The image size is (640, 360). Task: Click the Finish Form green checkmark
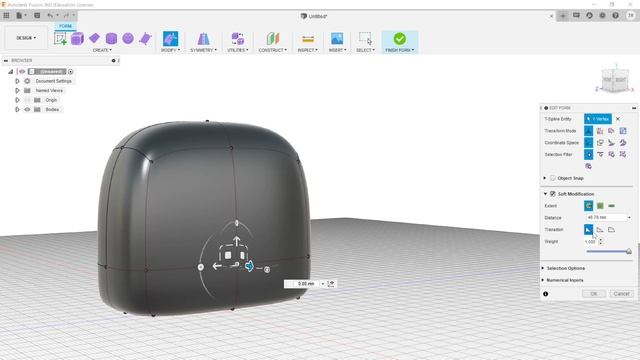click(400, 39)
